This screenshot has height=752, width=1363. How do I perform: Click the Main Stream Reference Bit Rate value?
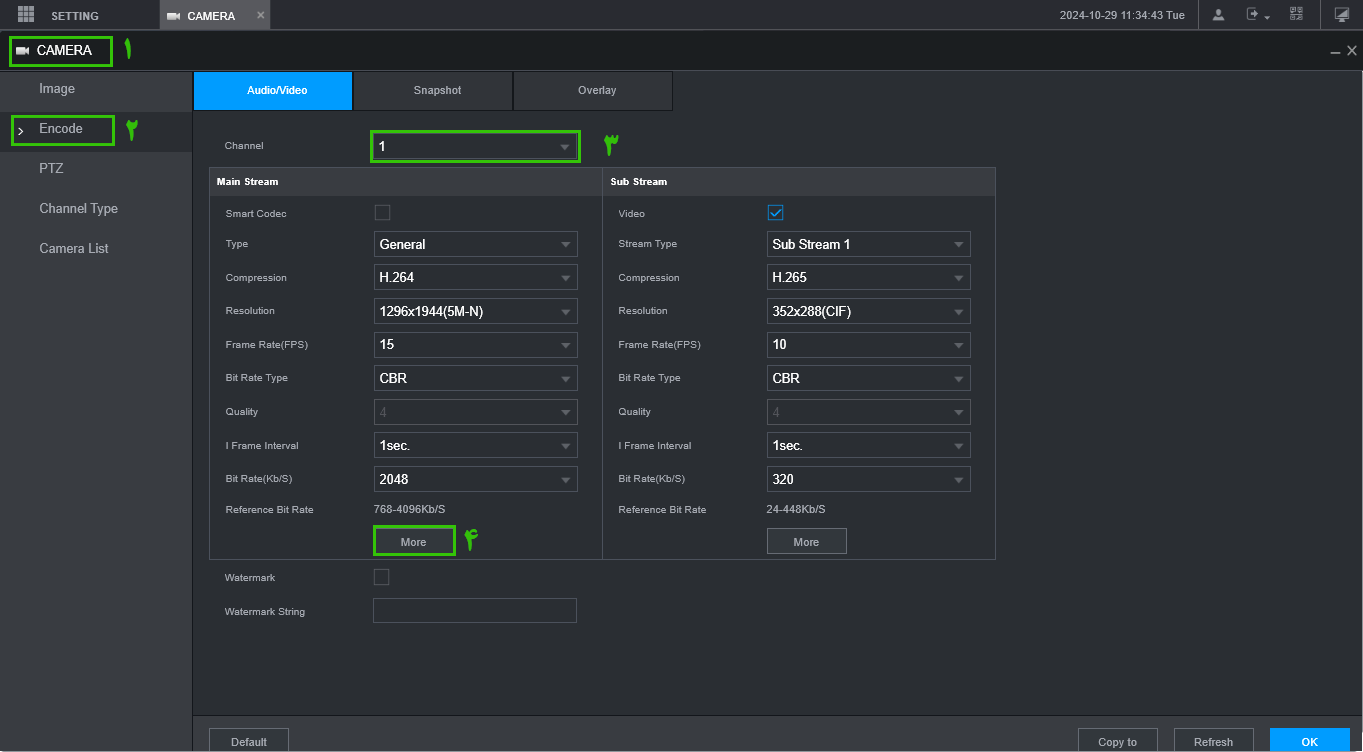coord(409,510)
